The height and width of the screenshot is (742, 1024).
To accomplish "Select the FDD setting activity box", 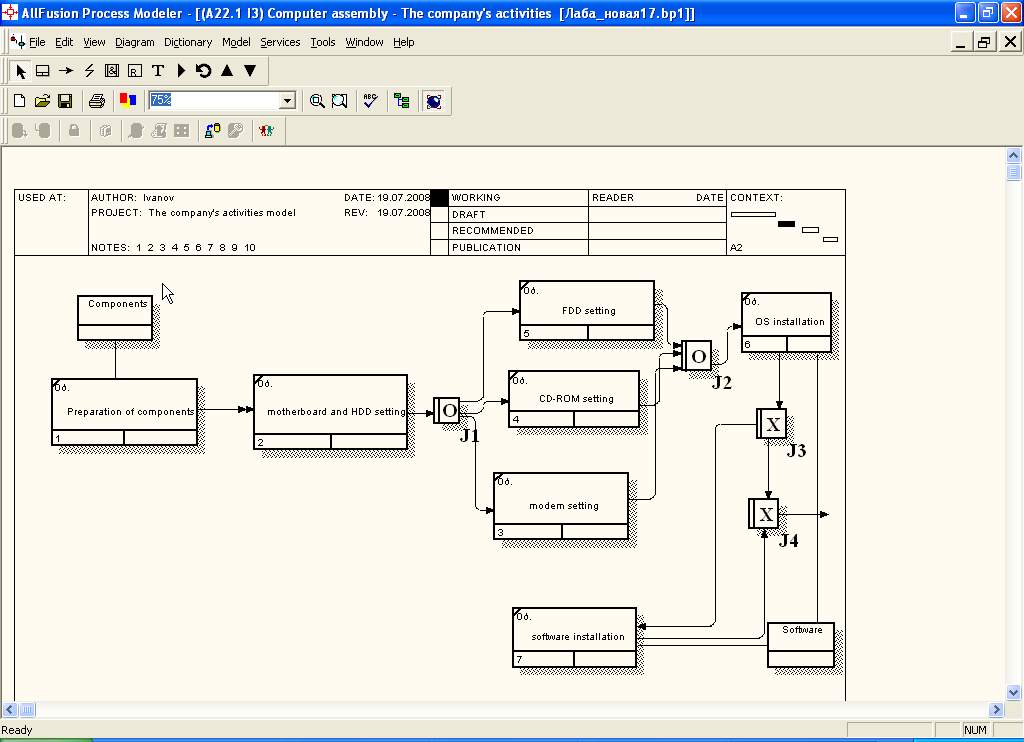I will click(586, 311).
